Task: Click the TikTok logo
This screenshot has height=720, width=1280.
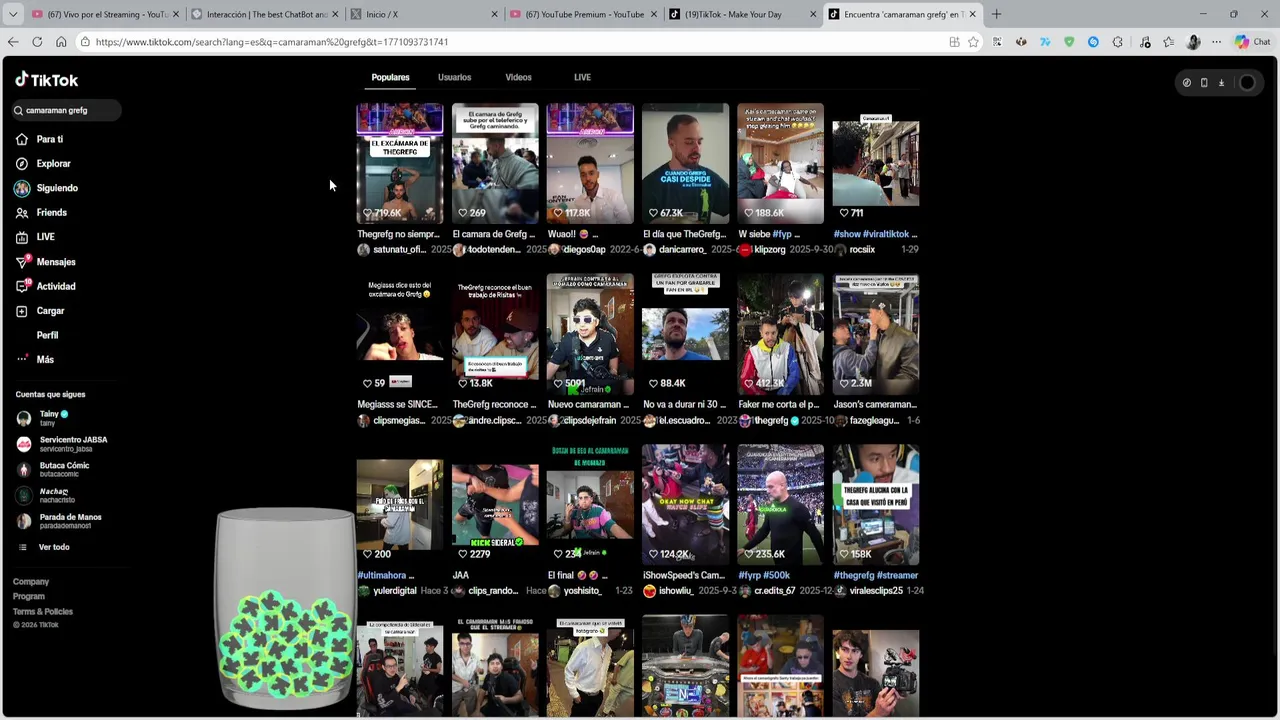Action: (46, 80)
